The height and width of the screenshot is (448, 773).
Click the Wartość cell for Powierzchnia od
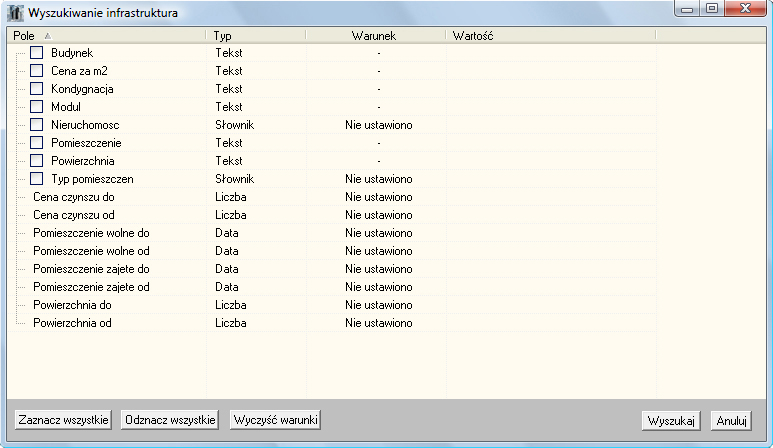tap(551, 323)
